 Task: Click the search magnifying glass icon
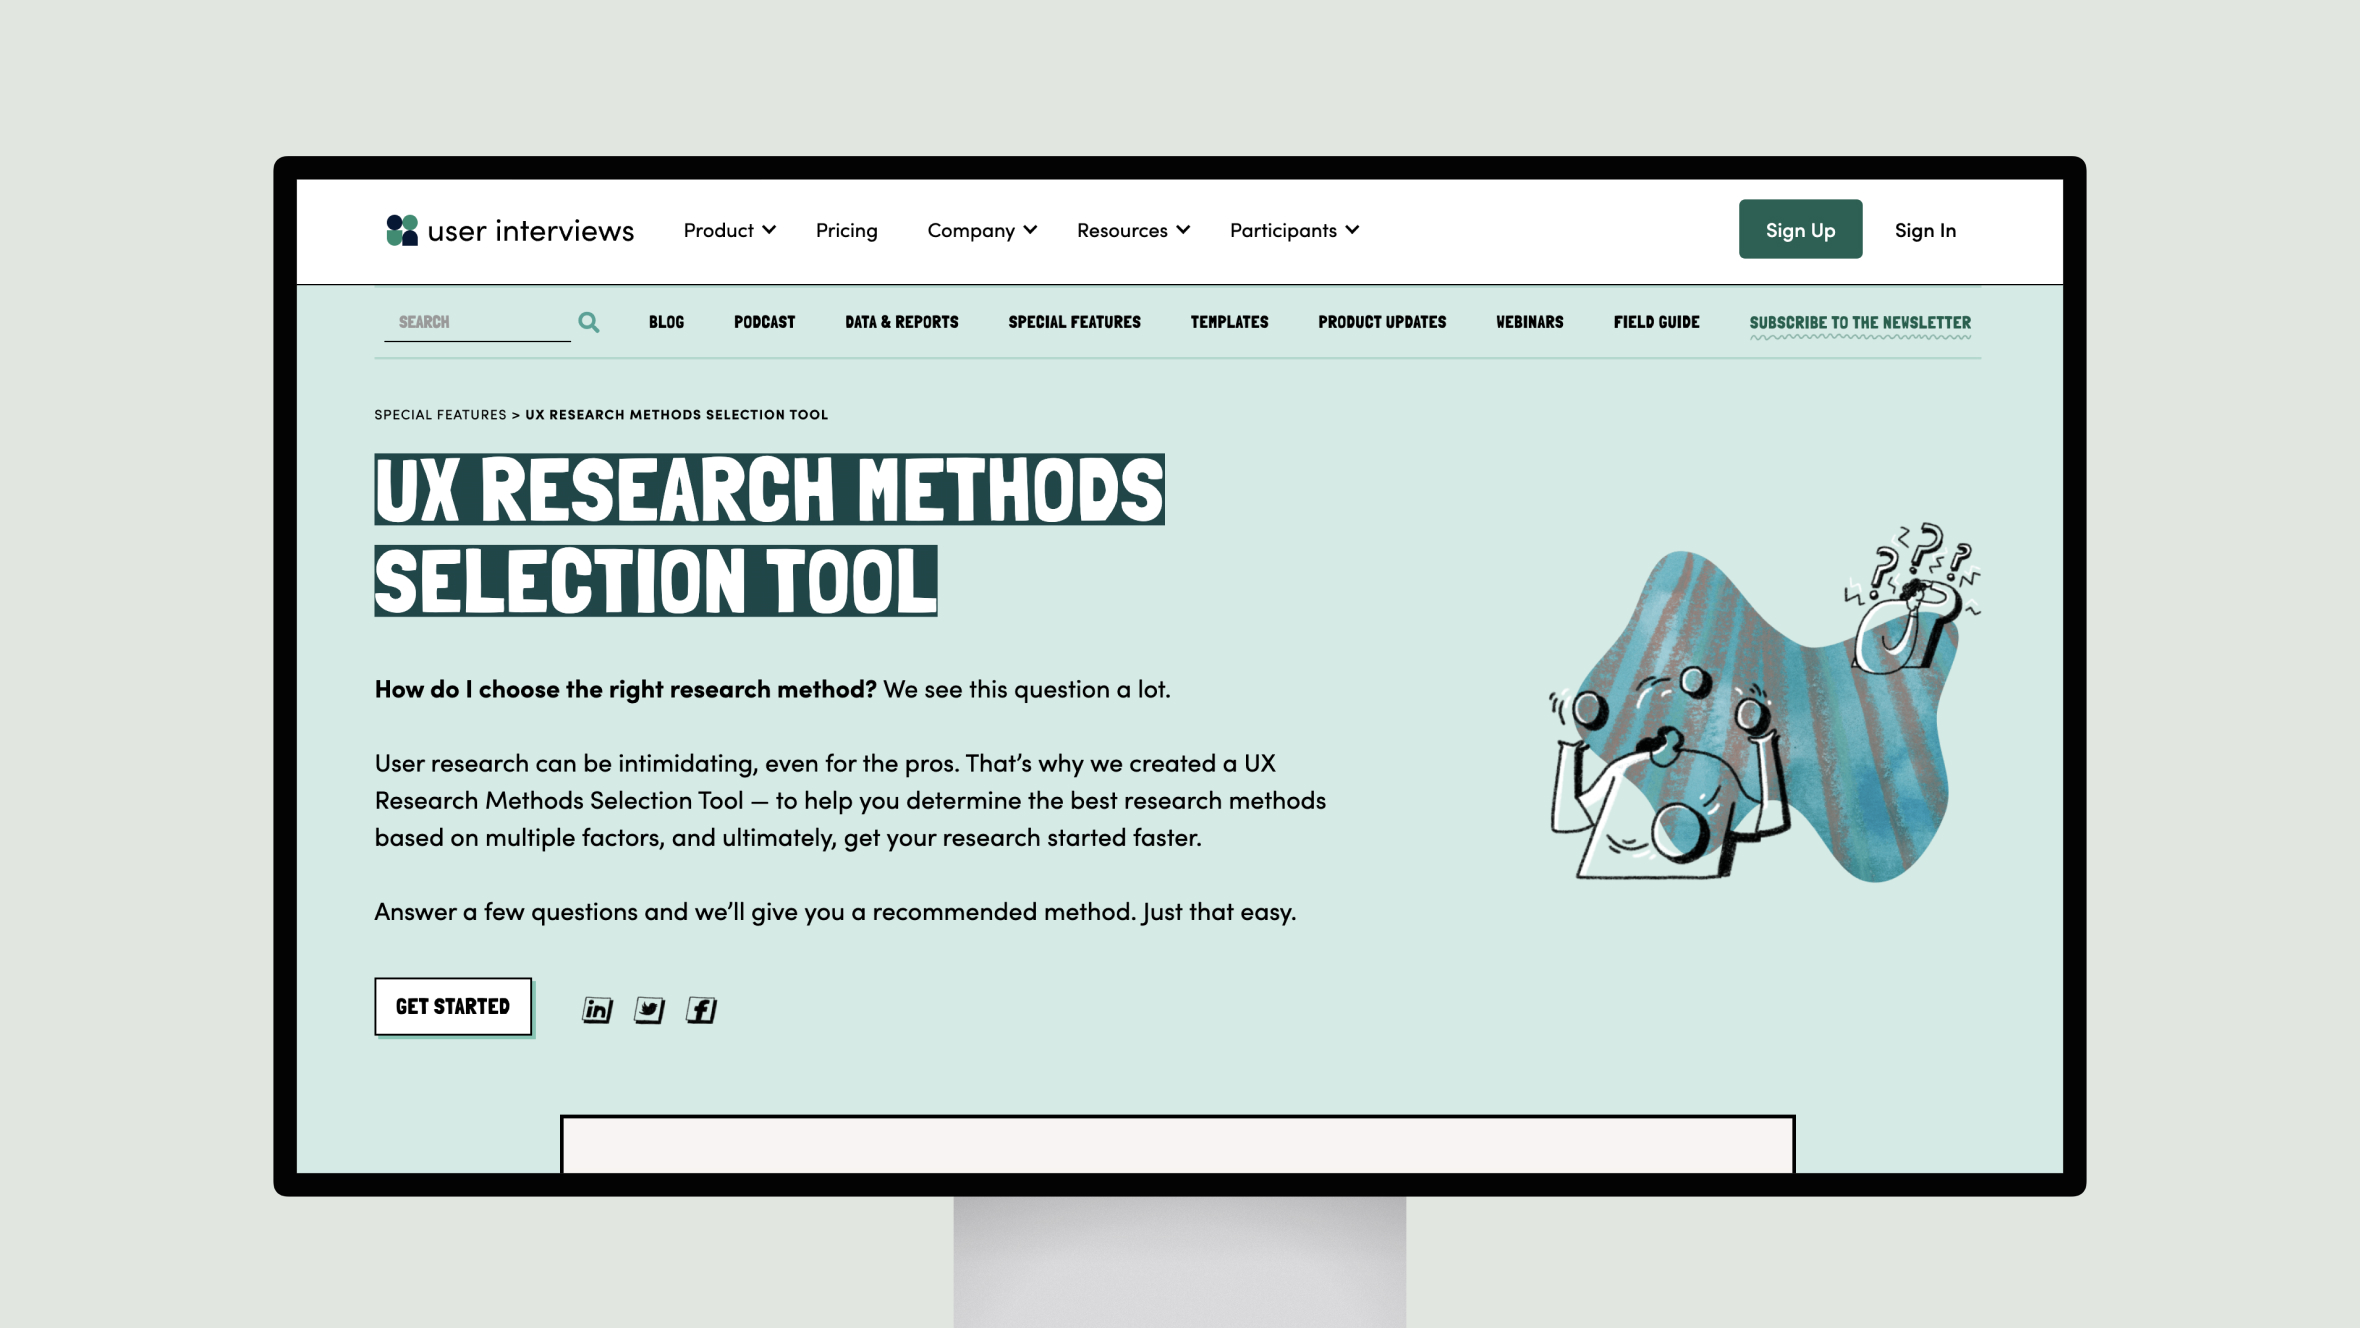(x=588, y=321)
